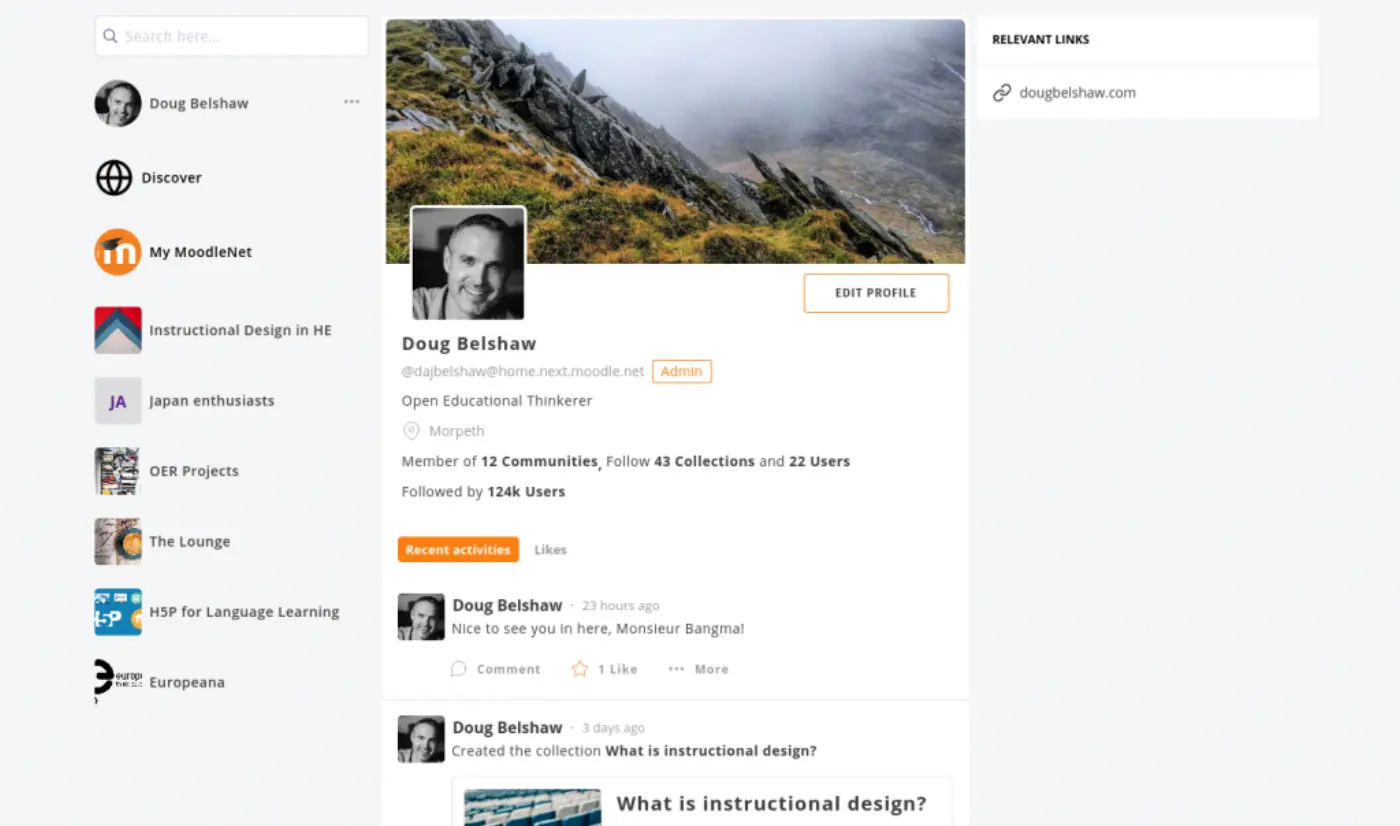Toggle the star Like on first post
Image resolution: width=1400 pixels, height=826 pixels.
coord(579,669)
